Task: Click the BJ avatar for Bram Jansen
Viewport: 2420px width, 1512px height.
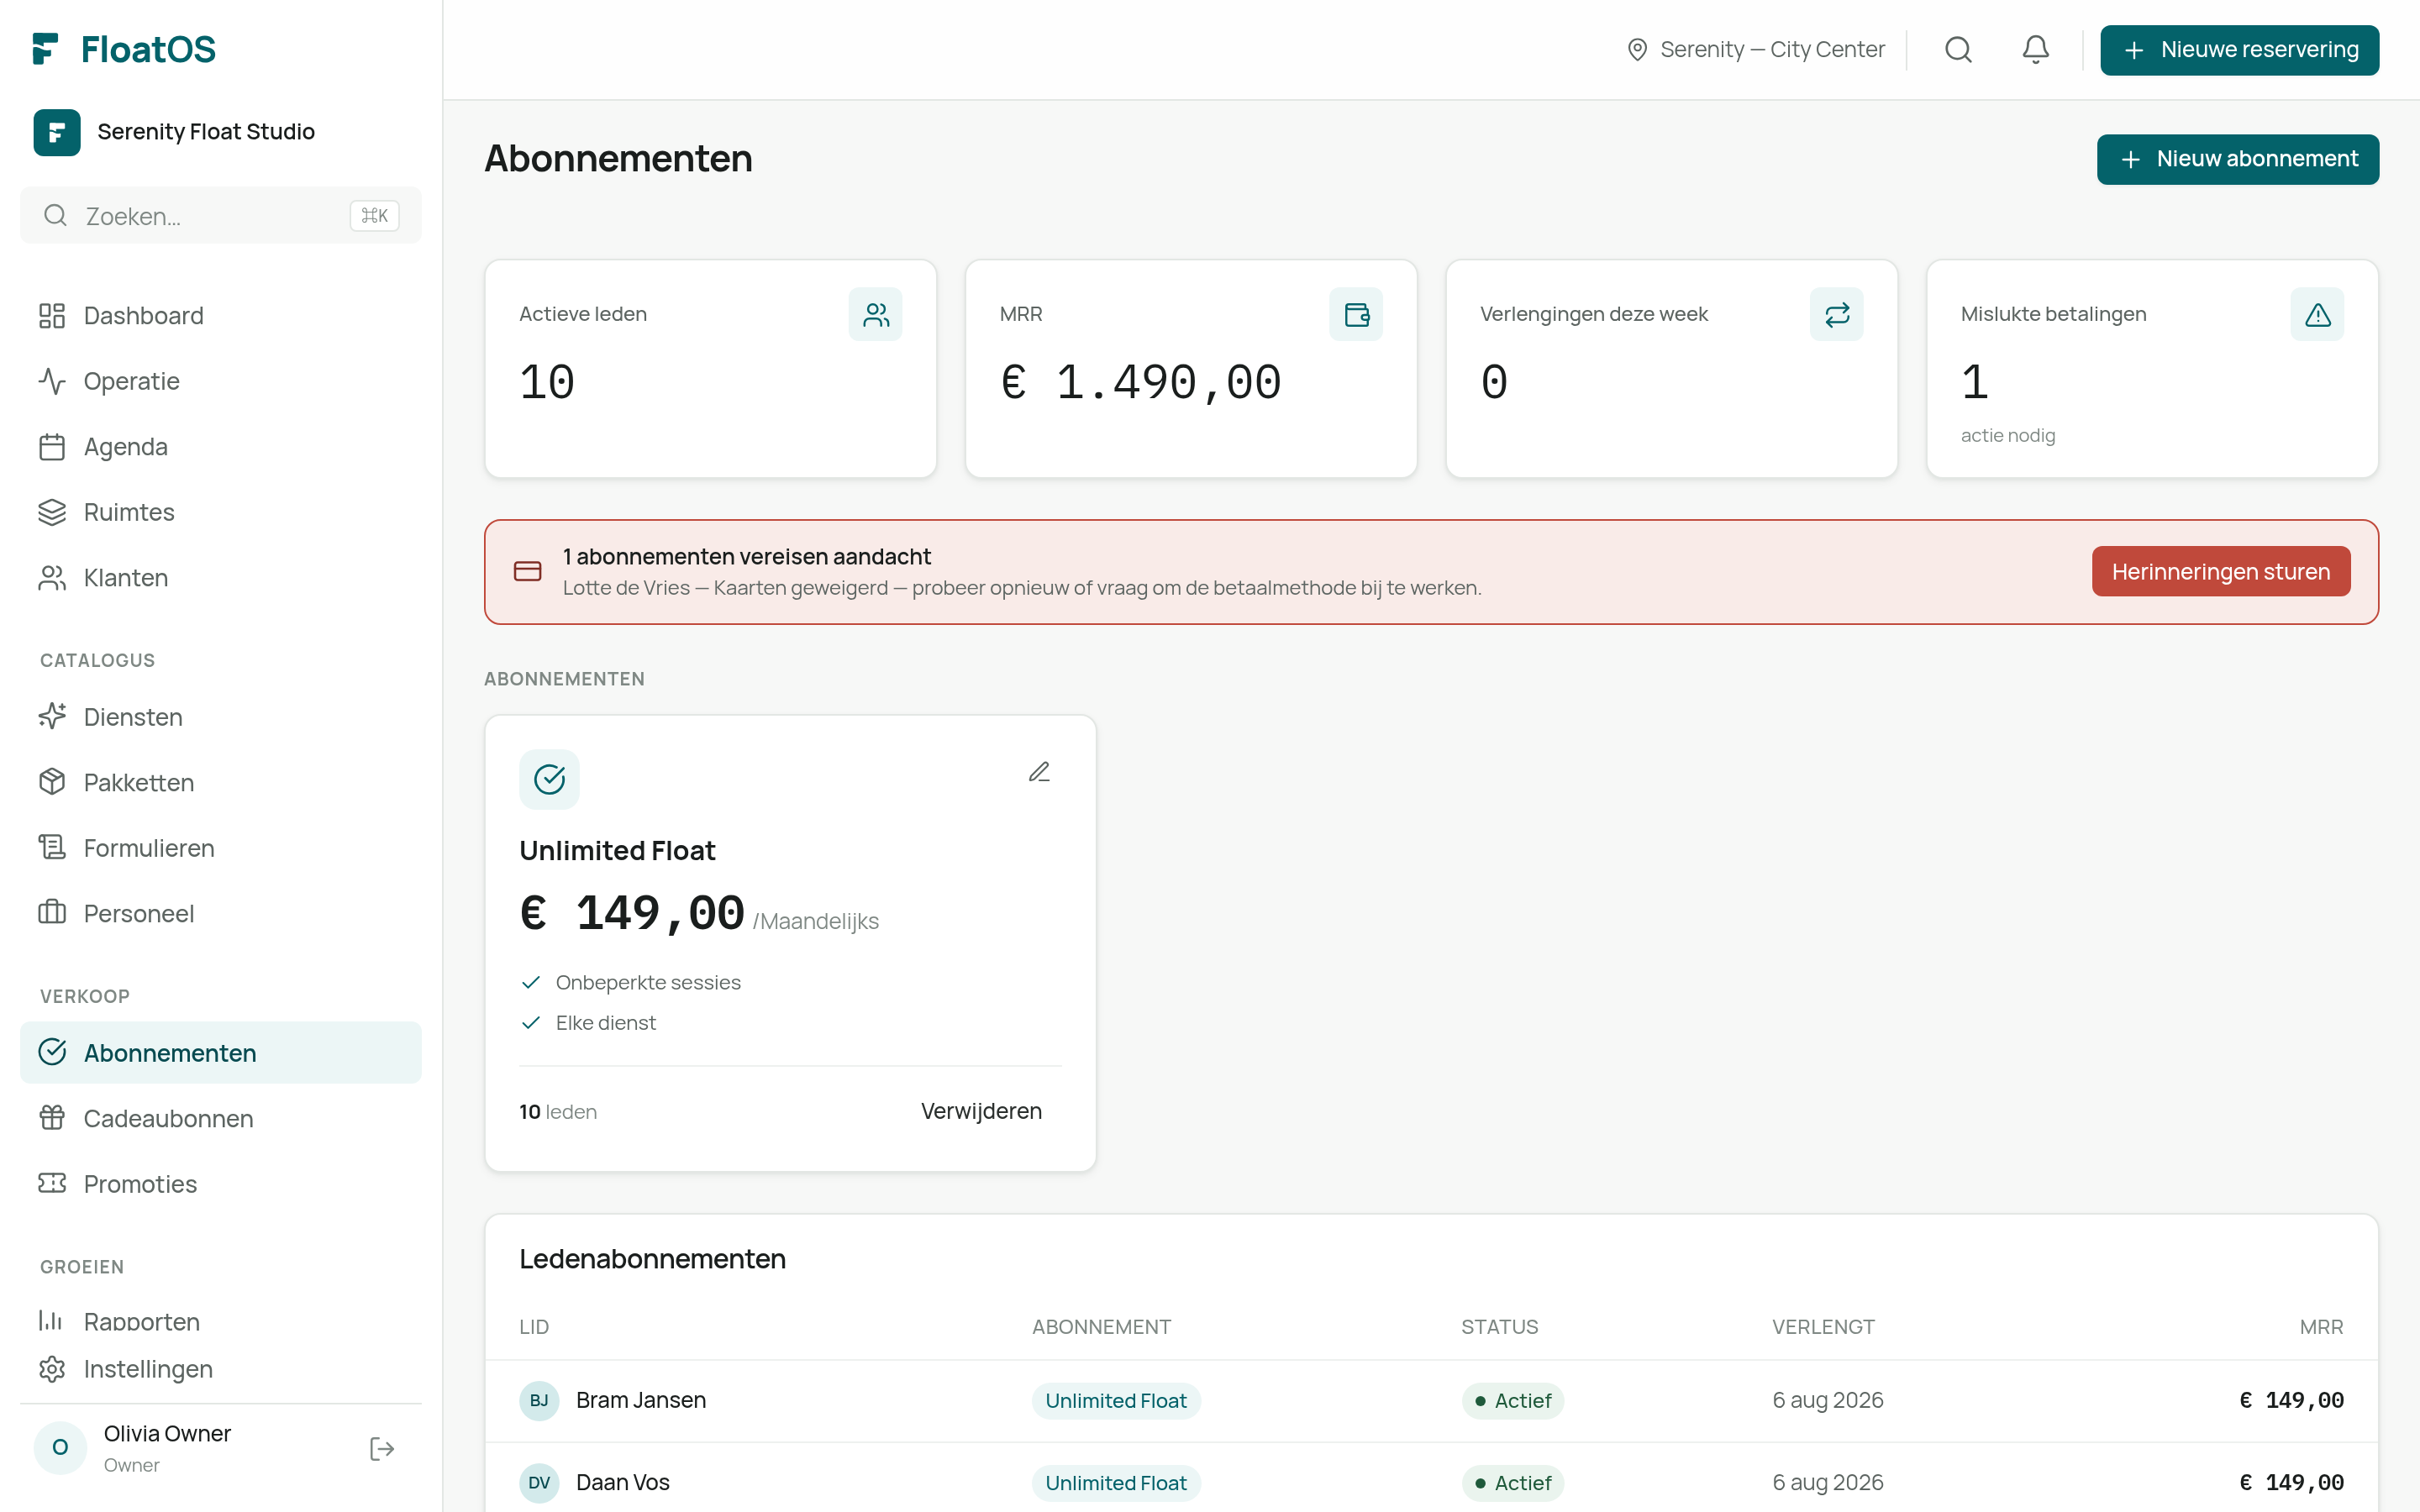Action: [x=539, y=1400]
